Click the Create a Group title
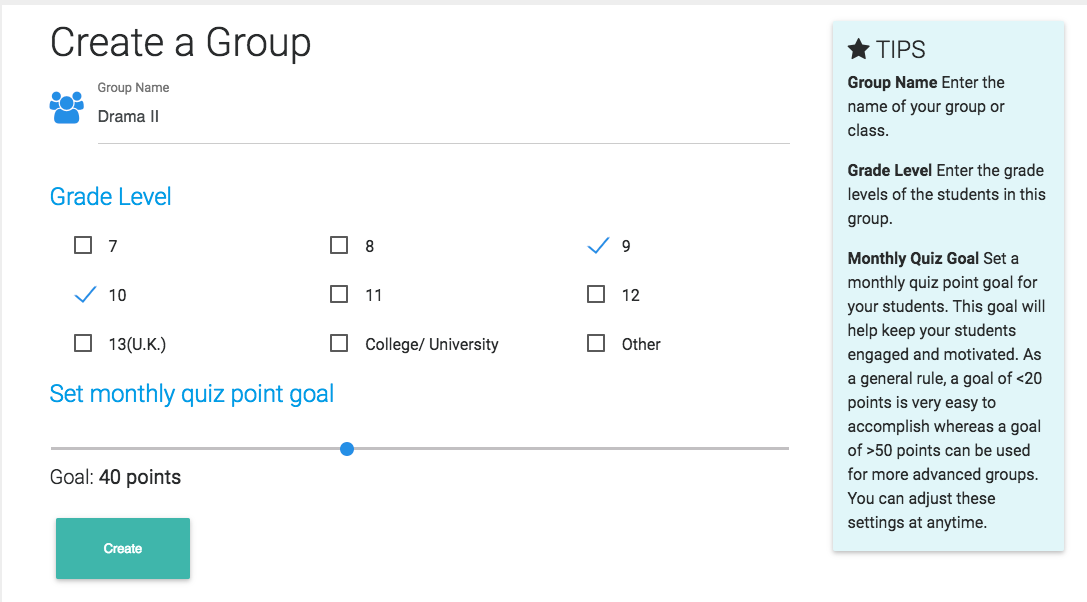The height and width of the screenshot is (602, 1087). point(181,44)
